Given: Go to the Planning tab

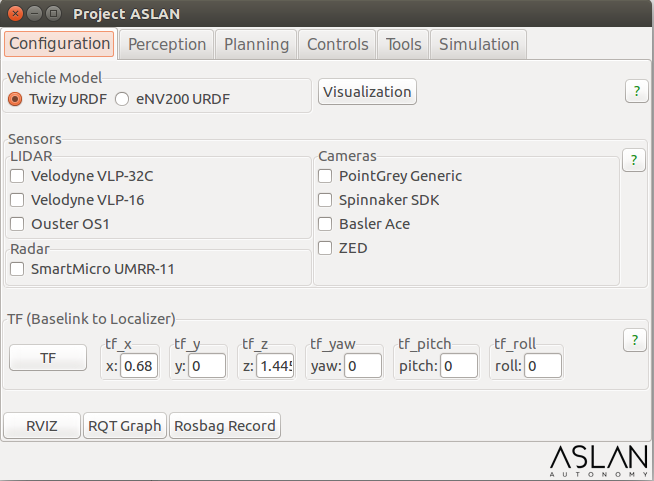Looking at the screenshot, I should coord(257,45).
